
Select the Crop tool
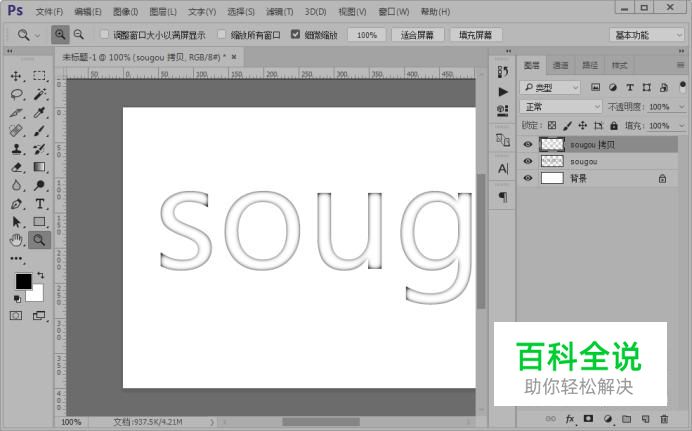click(16, 112)
